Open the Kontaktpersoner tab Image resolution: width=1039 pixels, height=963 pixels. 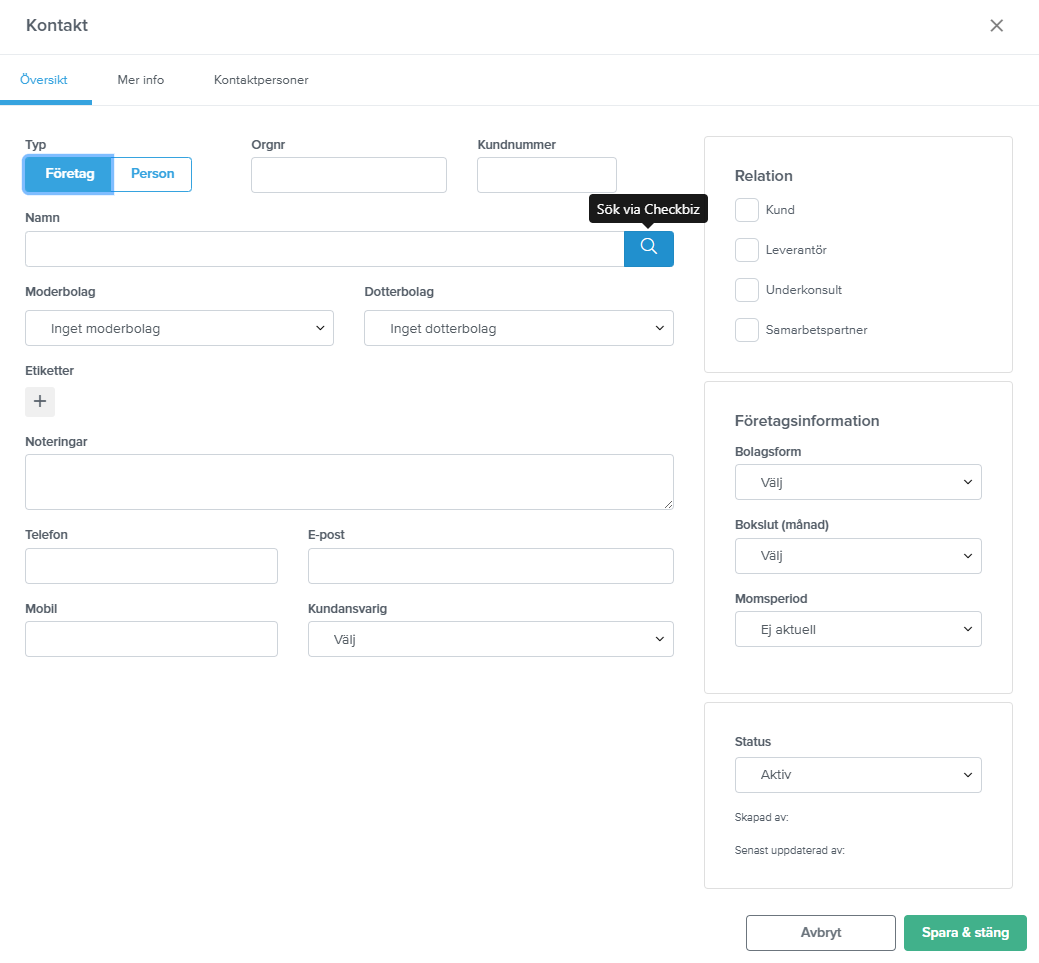[261, 80]
